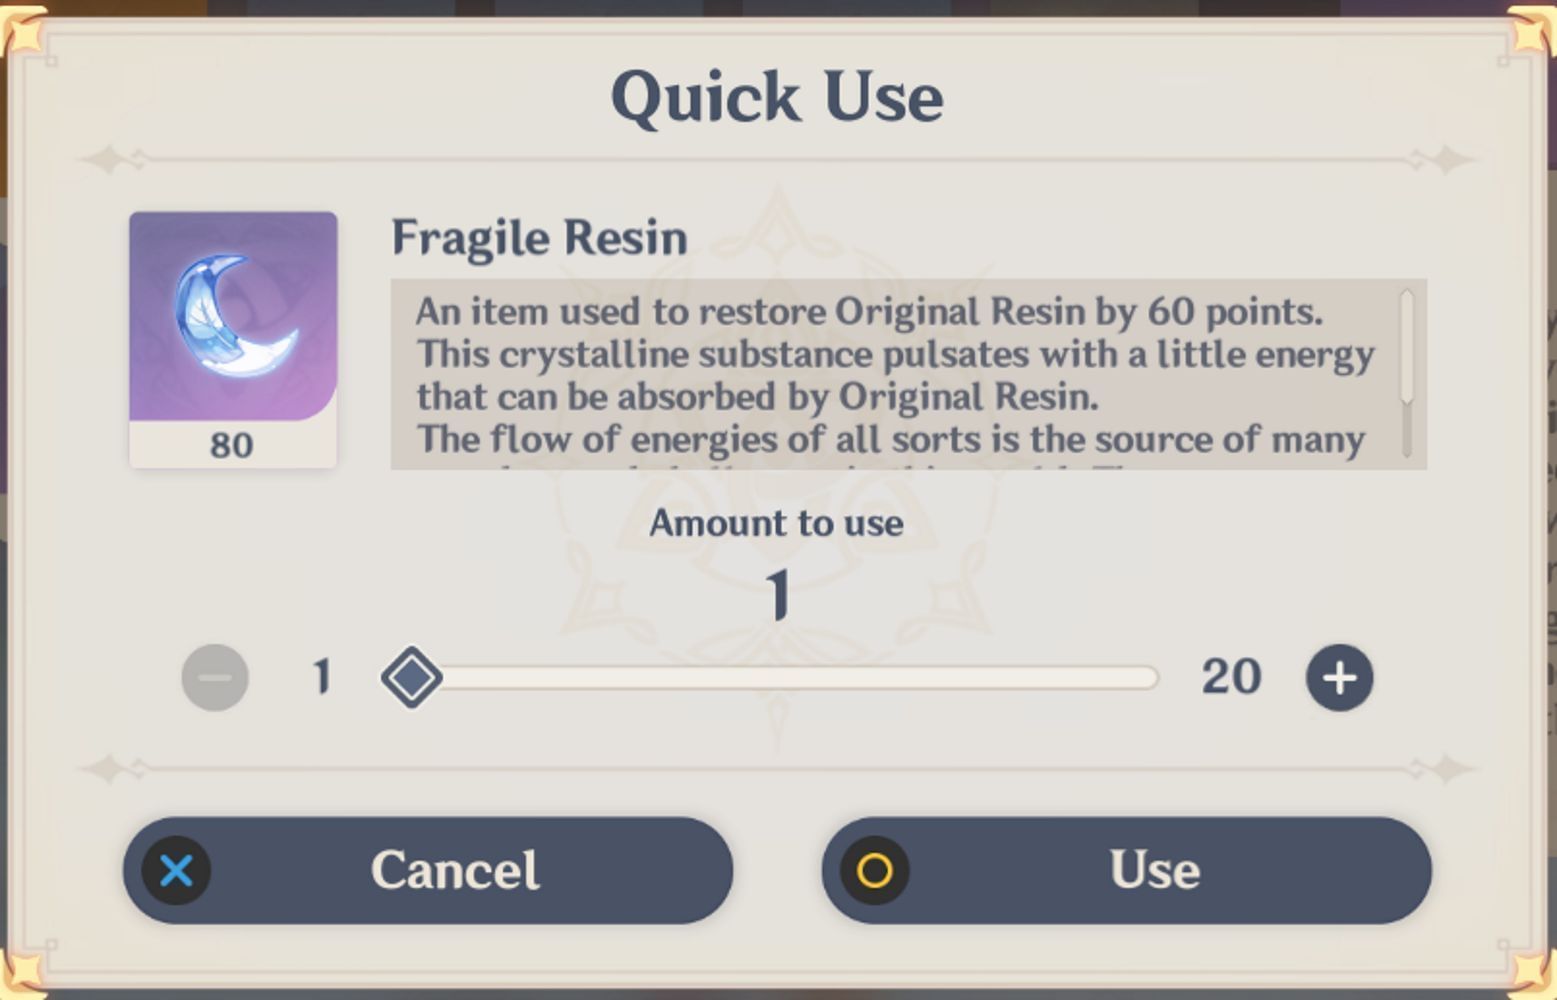Click the owned count 80 under the item
Screen dimensions: 1557x1000
[232, 445]
